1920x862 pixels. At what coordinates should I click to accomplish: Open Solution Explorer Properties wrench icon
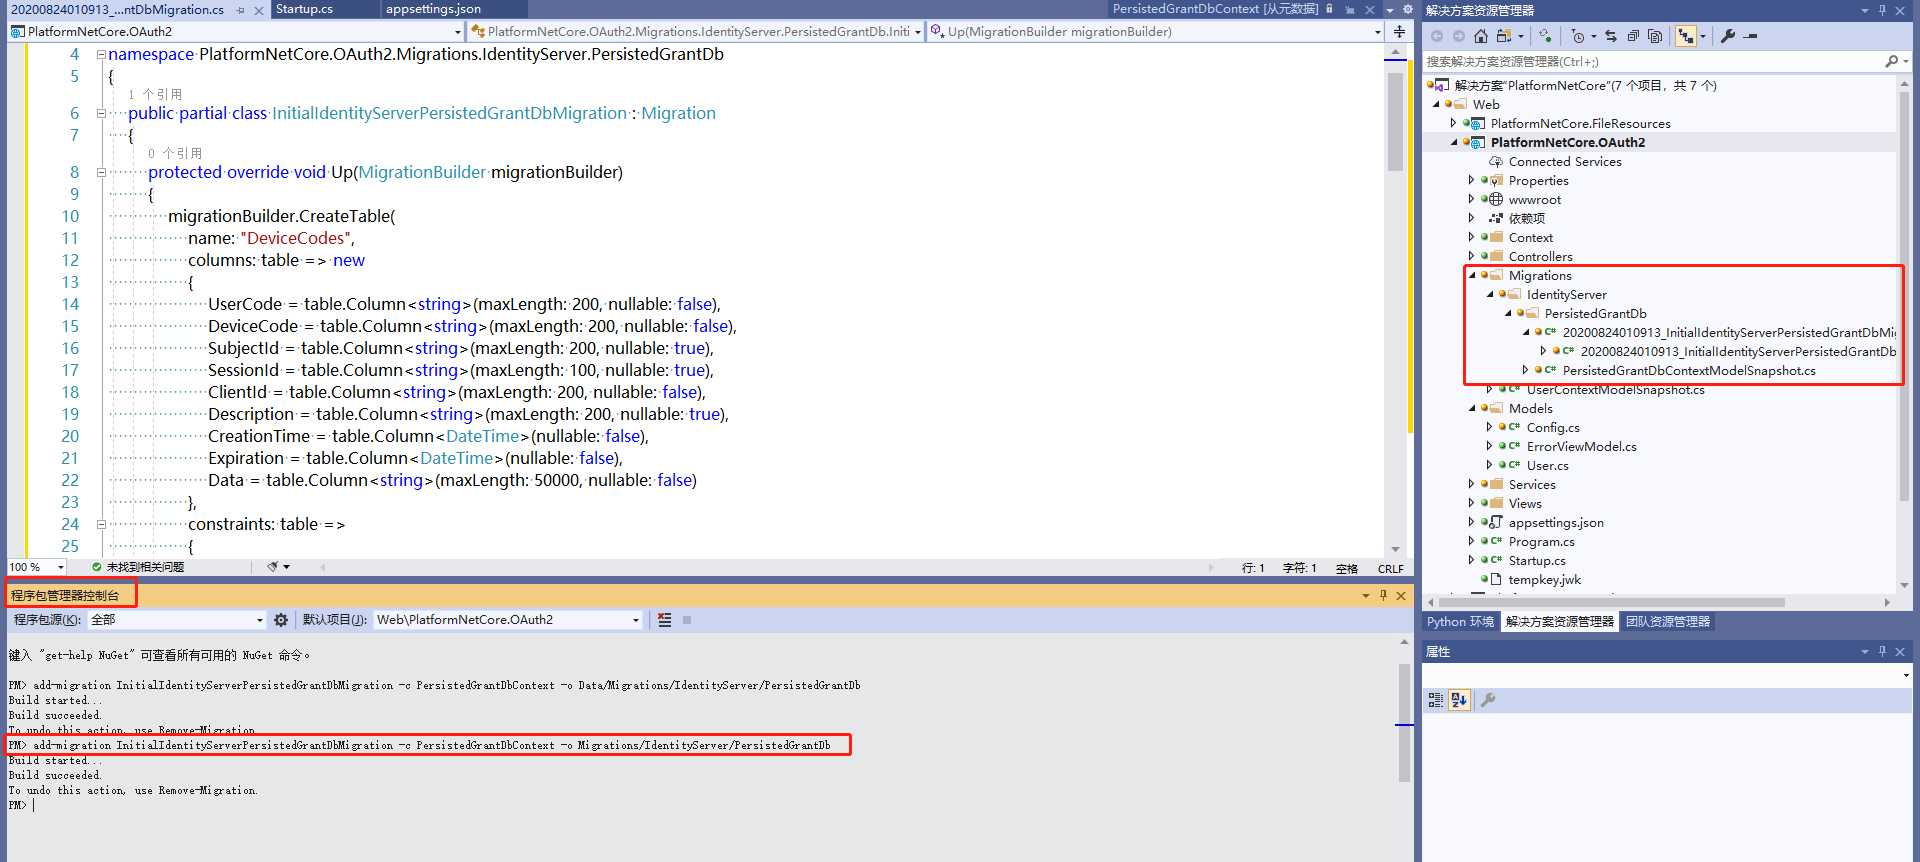pos(1728,36)
